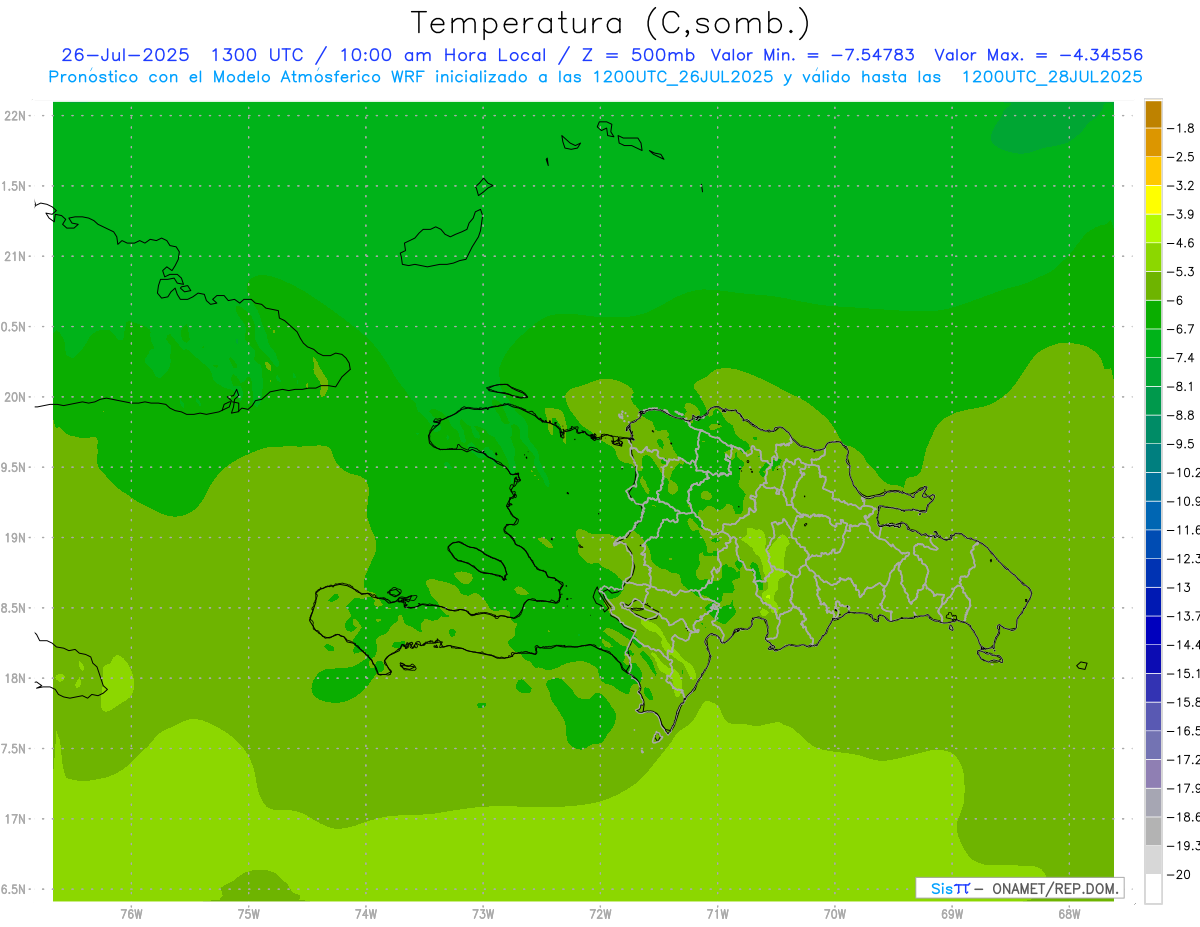Click the "-9.5" colorbar value

[x=1180, y=443]
